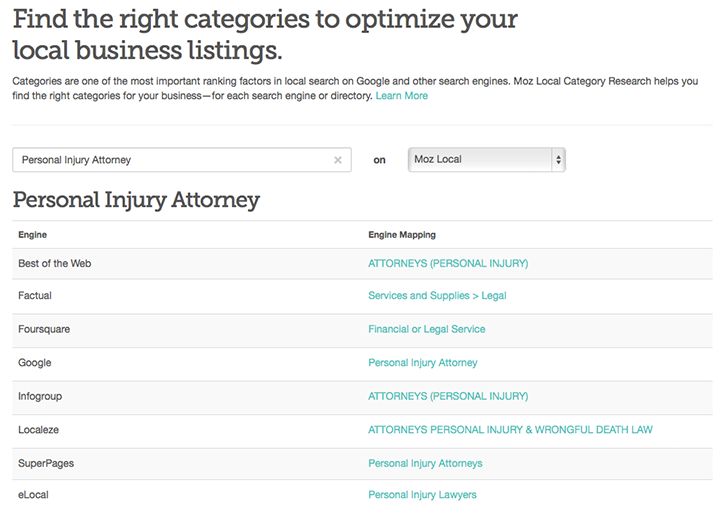
Task: Click the Foursquare engine name cell
Action: (x=44, y=330)
